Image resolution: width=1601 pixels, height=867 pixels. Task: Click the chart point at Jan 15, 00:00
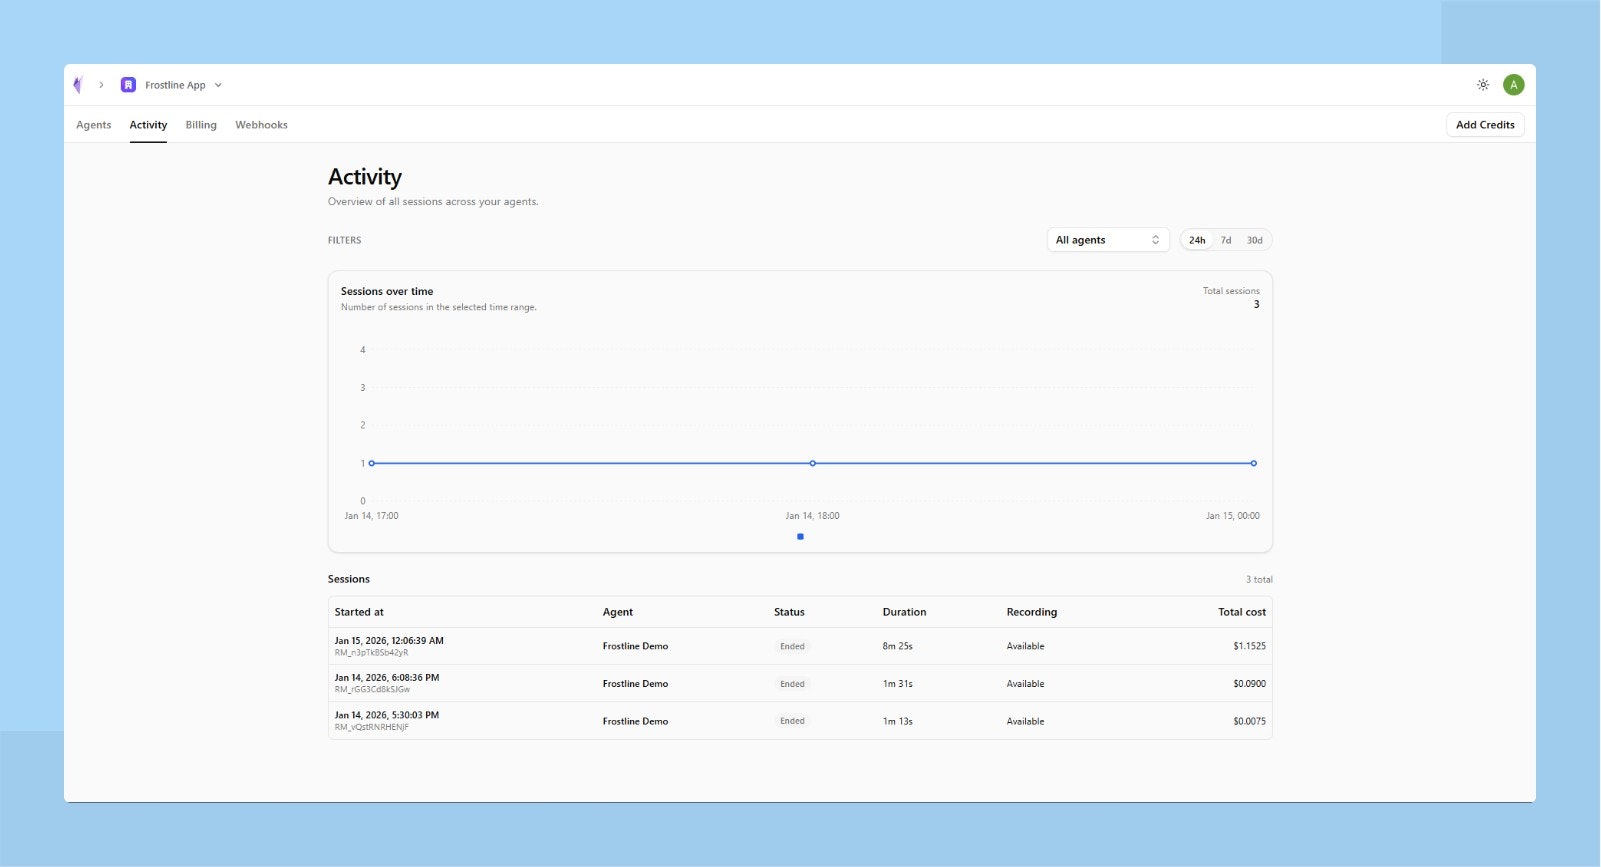1254,463
